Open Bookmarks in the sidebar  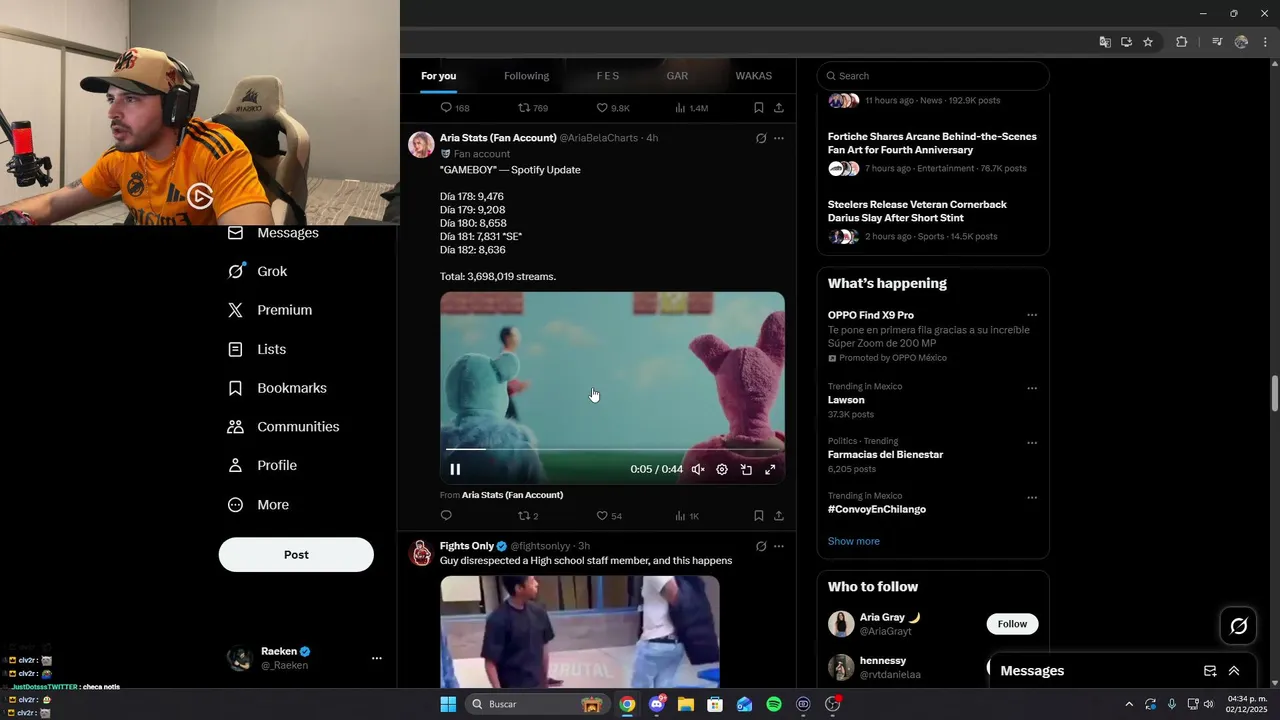[277, 388]
